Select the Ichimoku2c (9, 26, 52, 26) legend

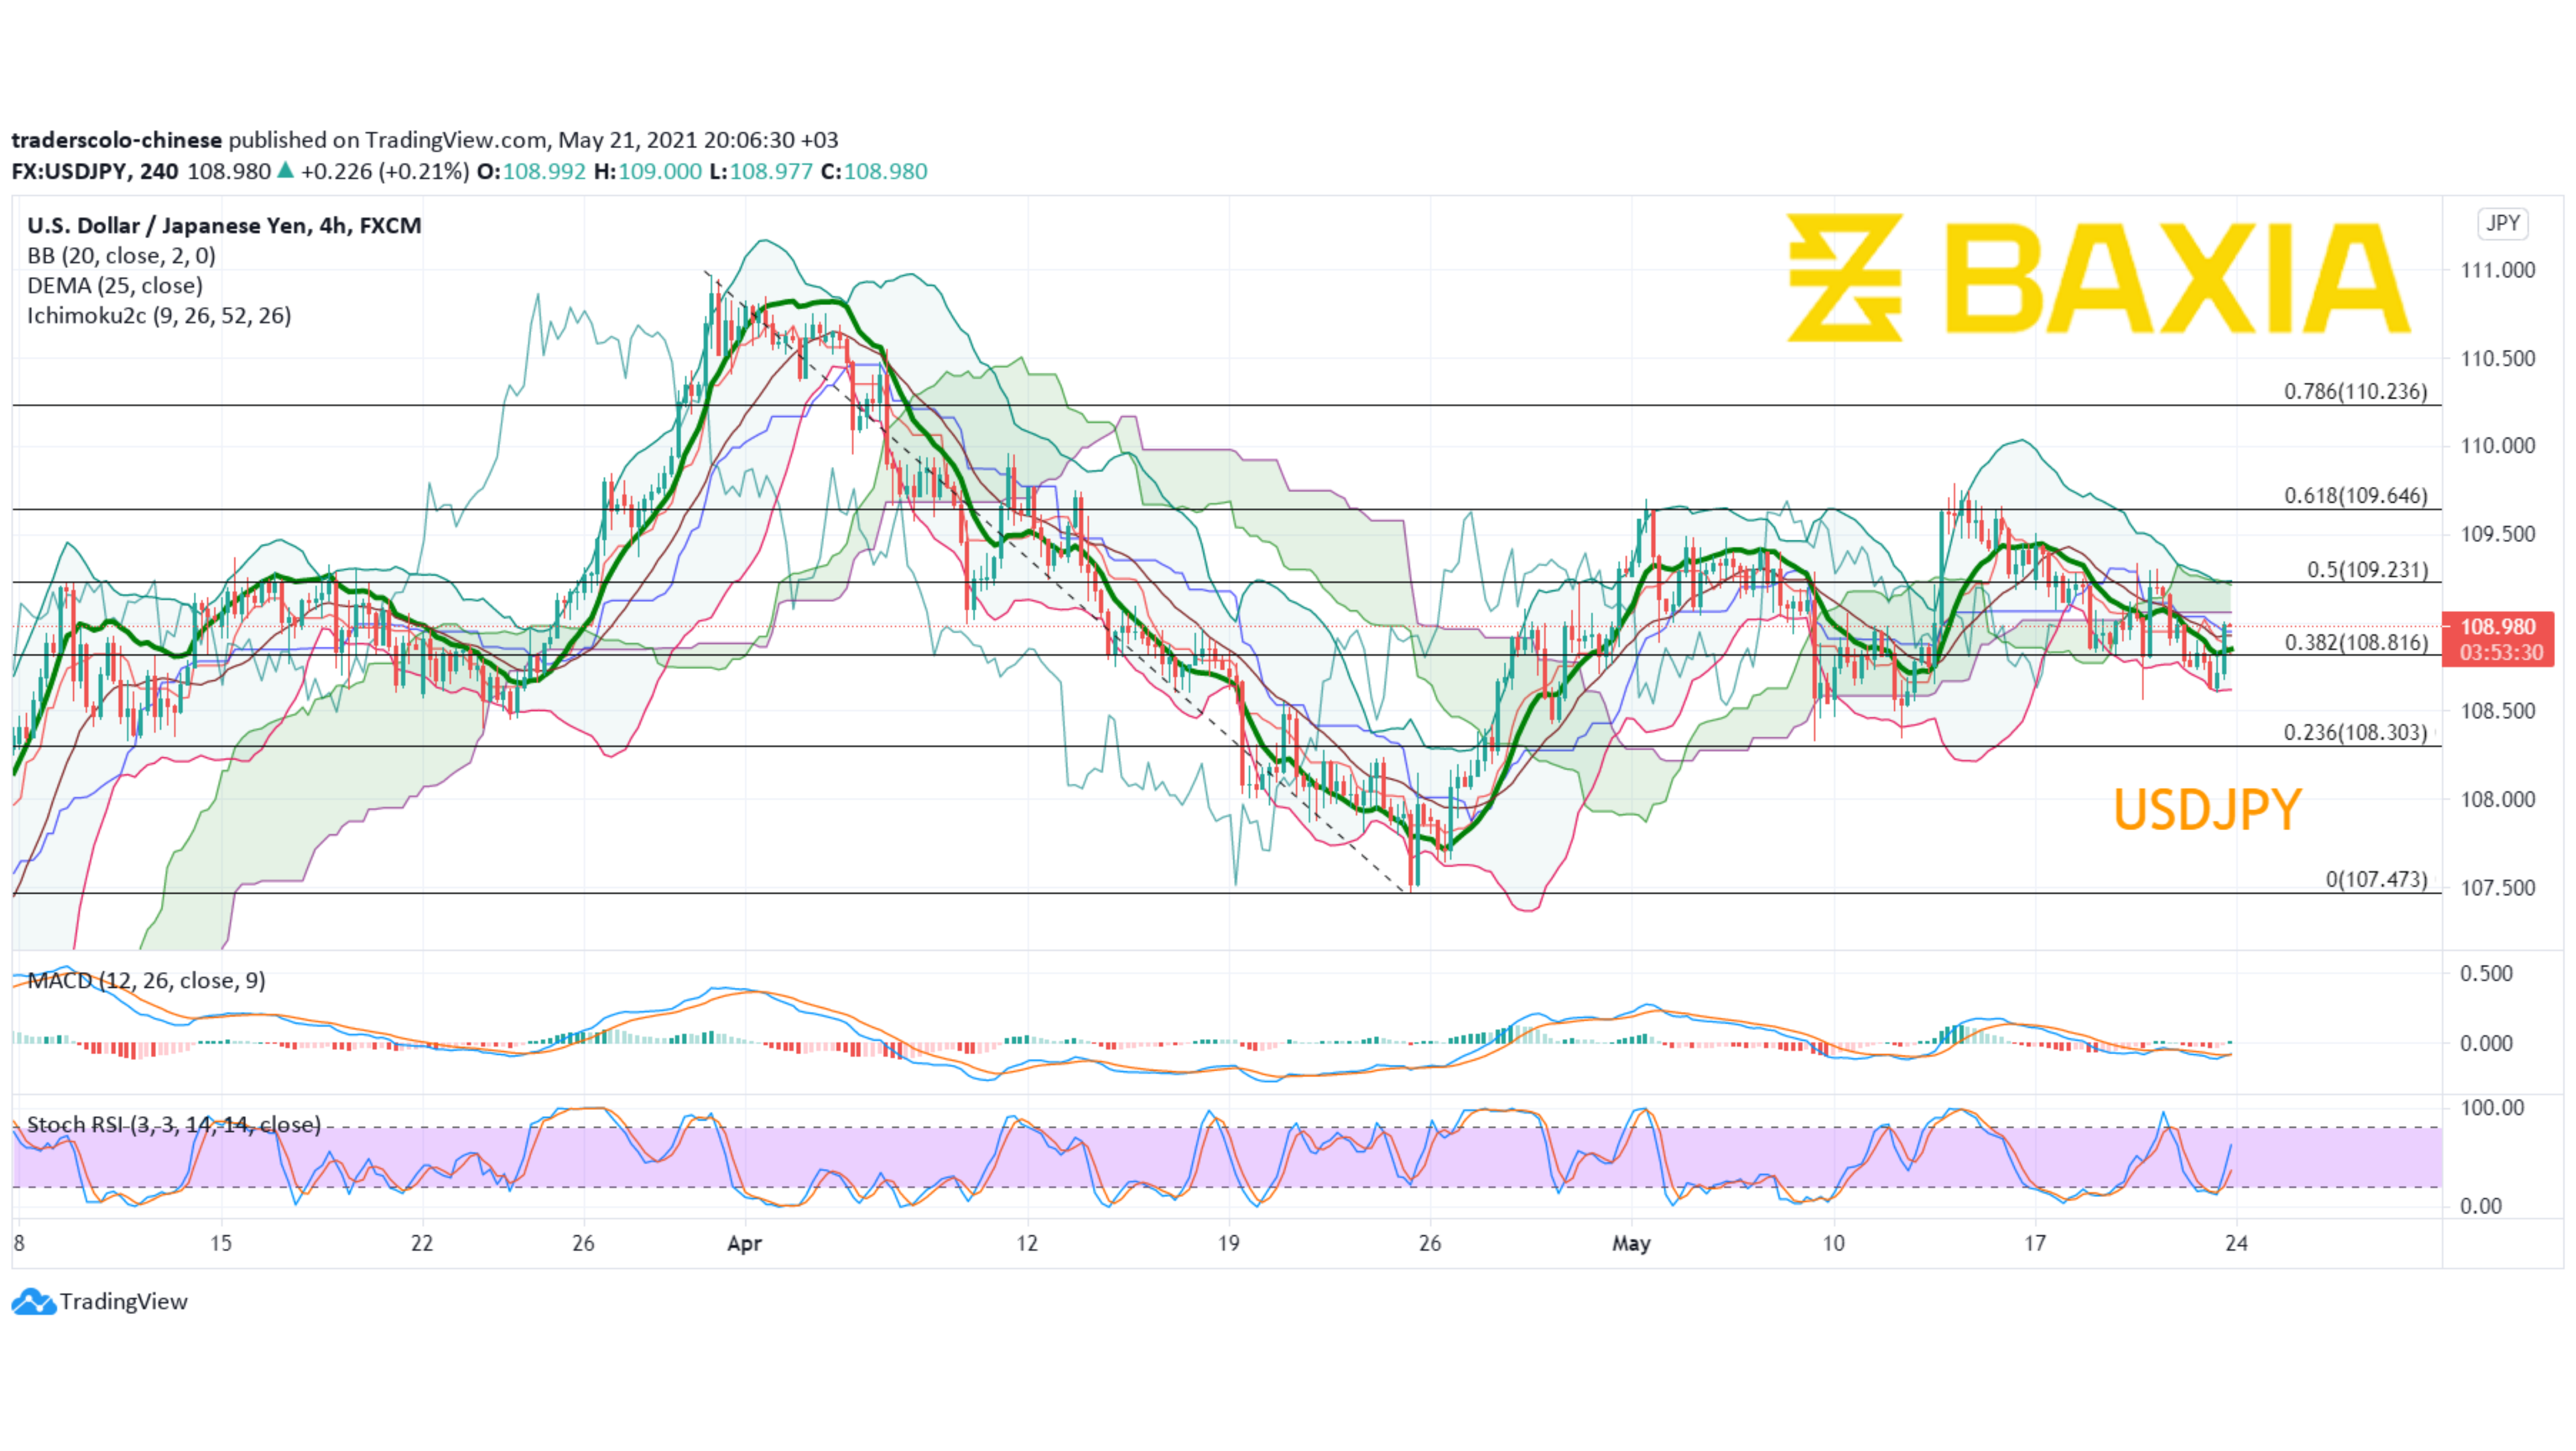coord(159,316)
